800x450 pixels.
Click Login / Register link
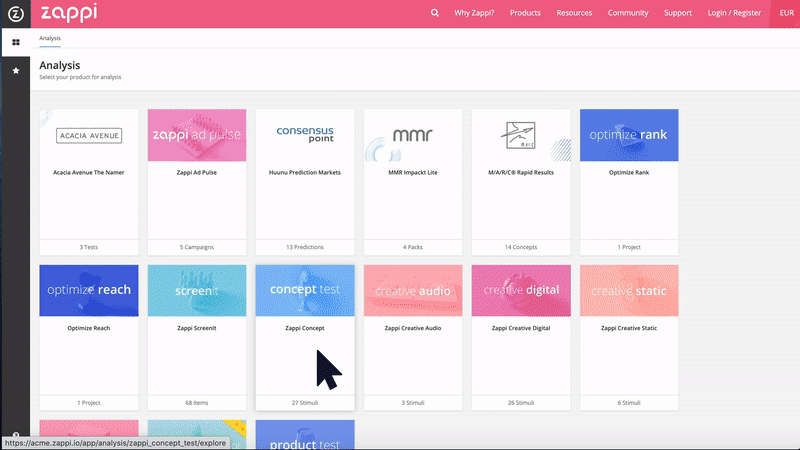point(734,13)
